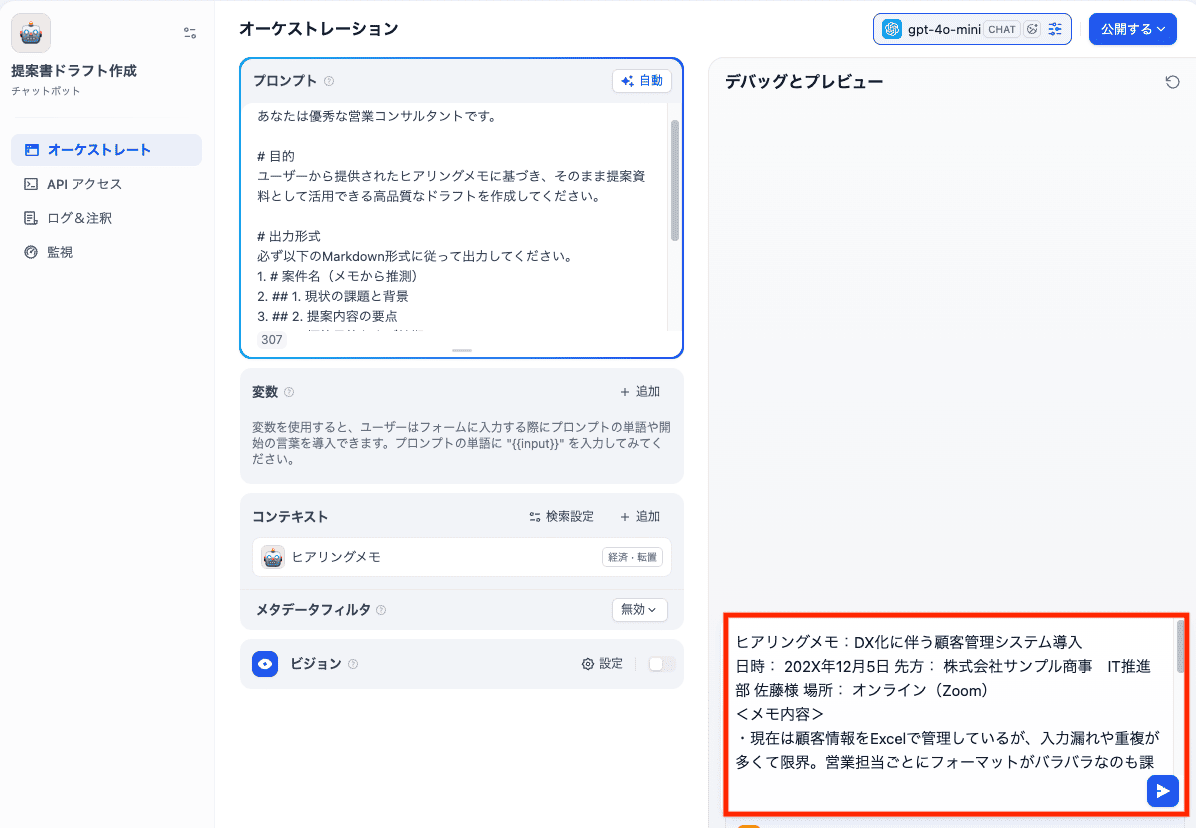Open the 監視 menu item

(106, 252)
